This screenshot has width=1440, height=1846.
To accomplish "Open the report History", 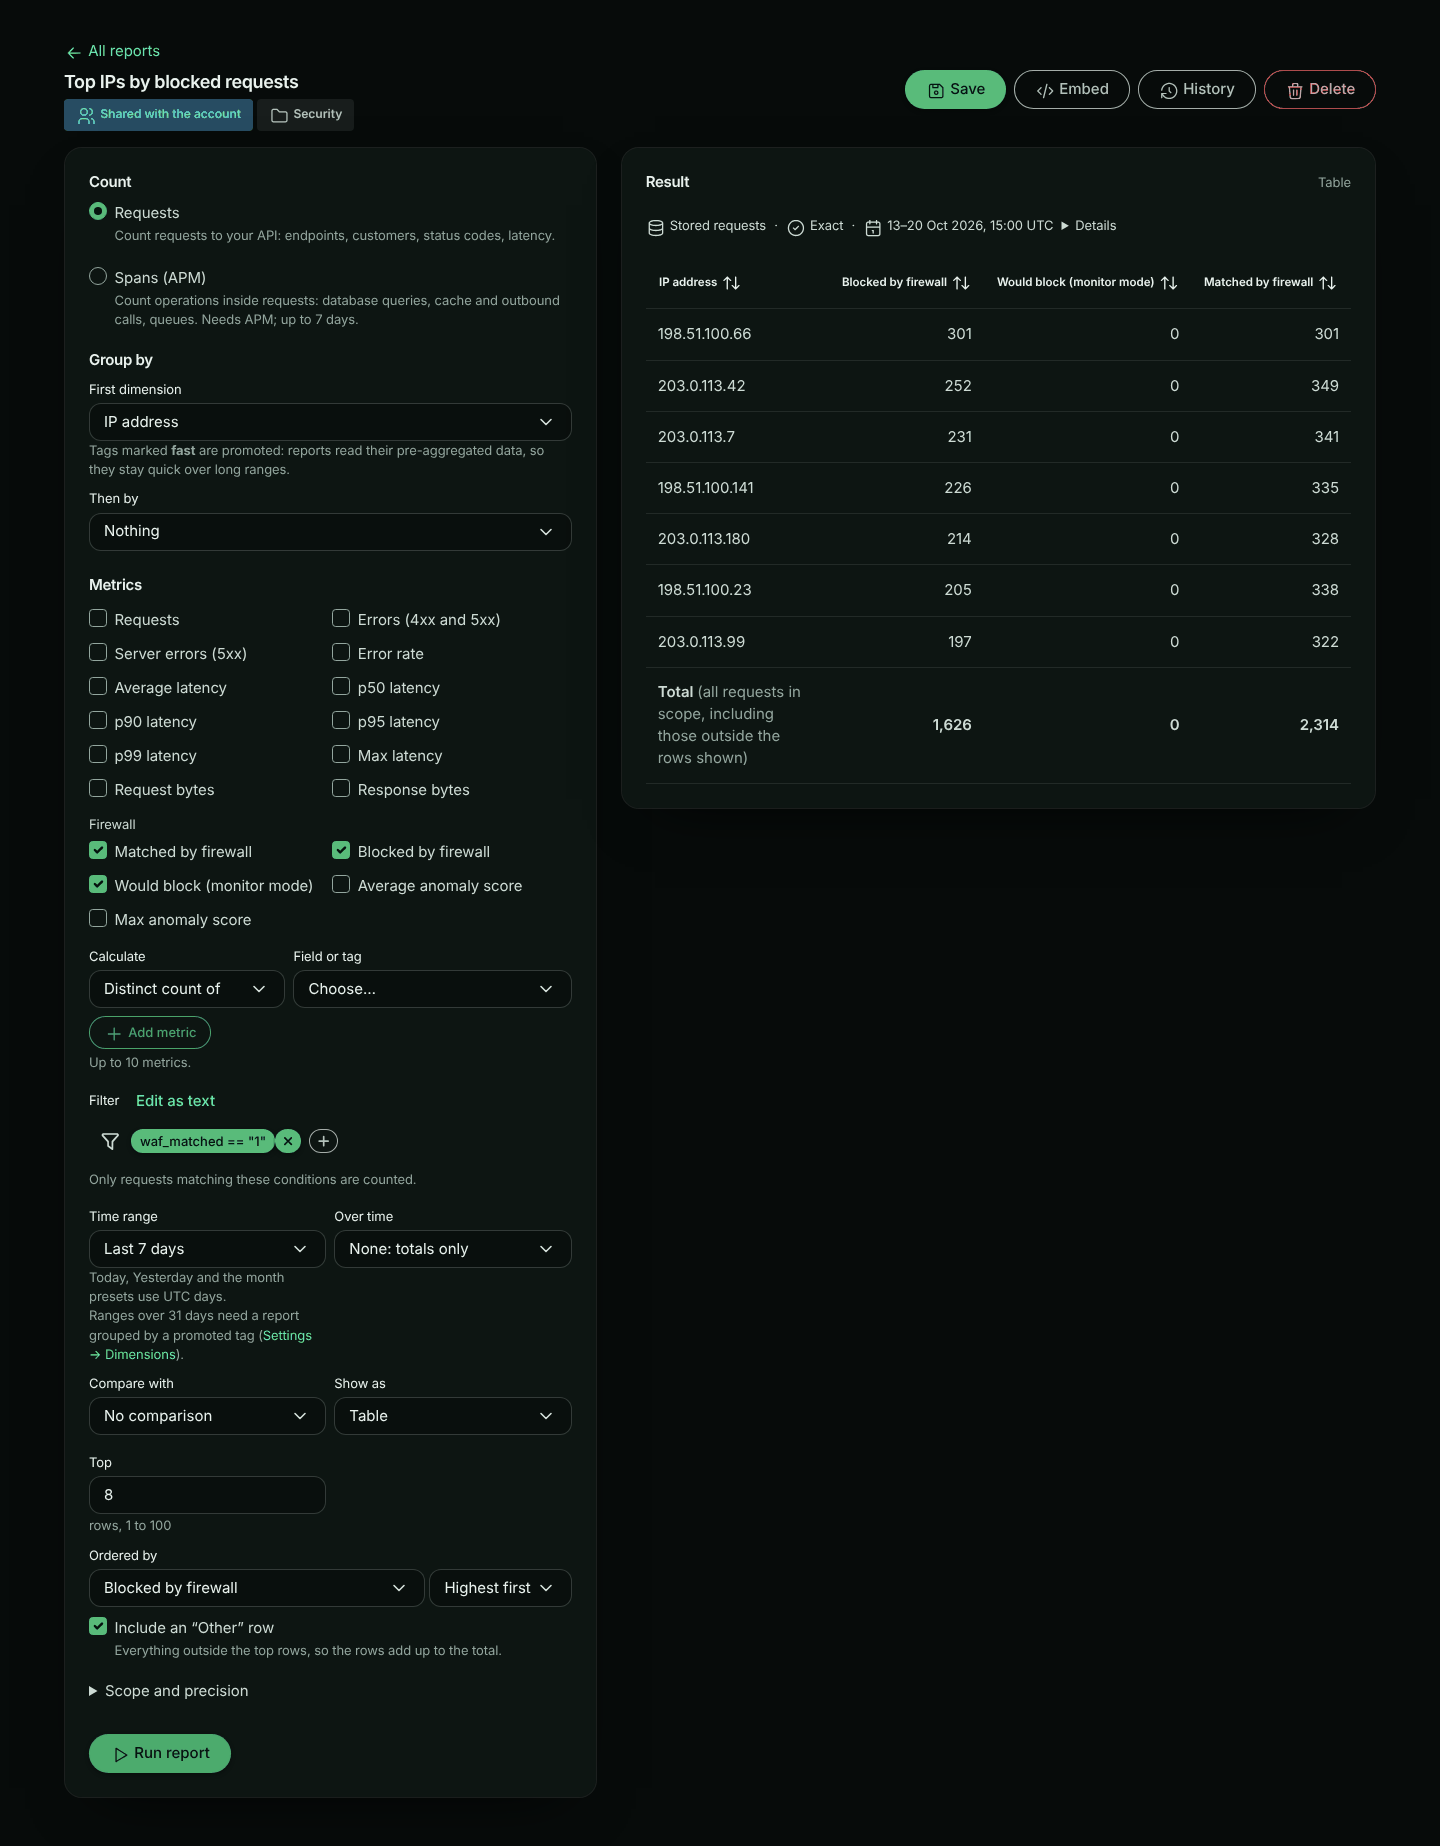I will pos(1197,89).
